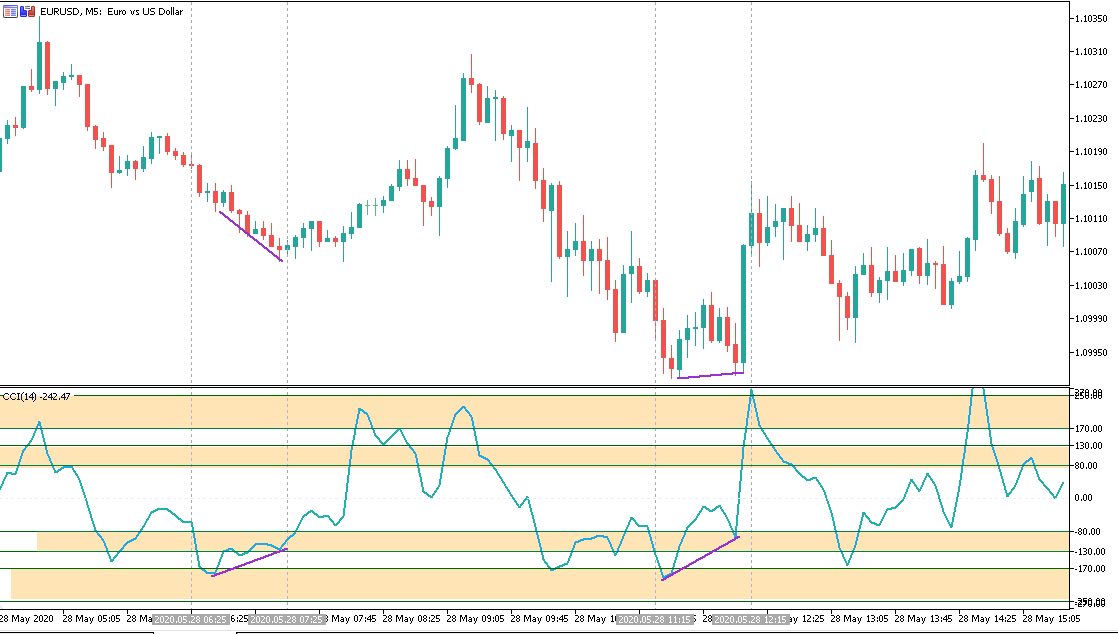
Task: Click the CCI 170.00 level label
Action: click(x=1089, y=429)
